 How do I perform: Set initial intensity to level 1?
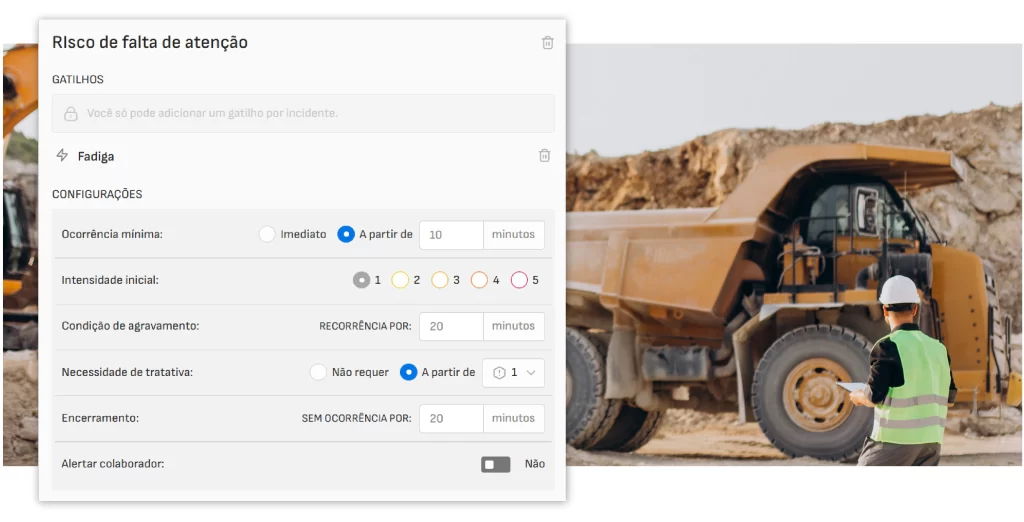[361, 280]
